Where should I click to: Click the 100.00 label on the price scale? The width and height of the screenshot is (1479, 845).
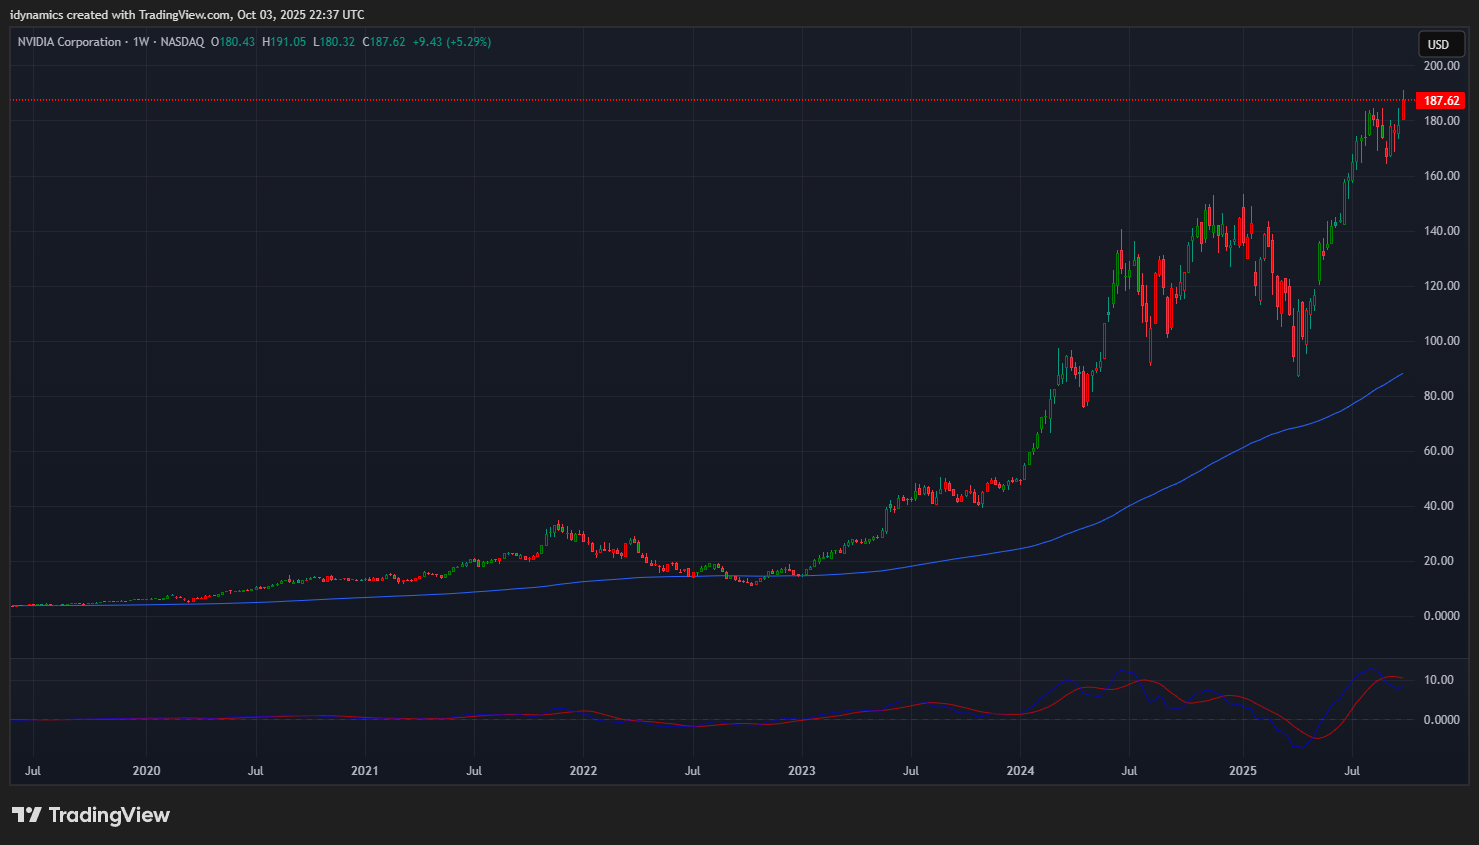tap(1441, 341)
